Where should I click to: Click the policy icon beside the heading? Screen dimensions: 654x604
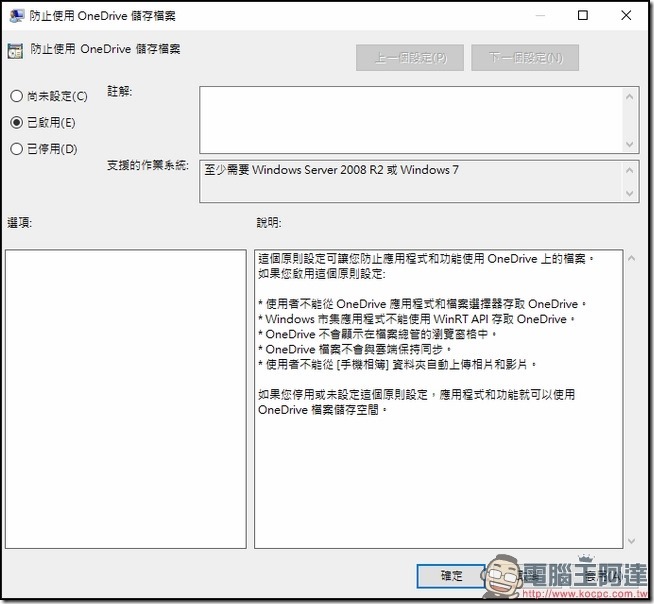[15, 50]
